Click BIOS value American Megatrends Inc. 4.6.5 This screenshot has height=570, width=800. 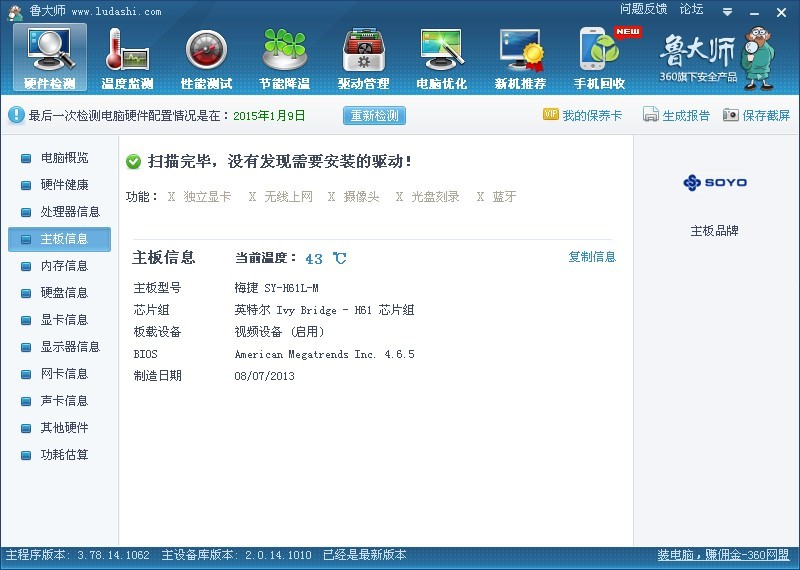click(x=324, y=354)
